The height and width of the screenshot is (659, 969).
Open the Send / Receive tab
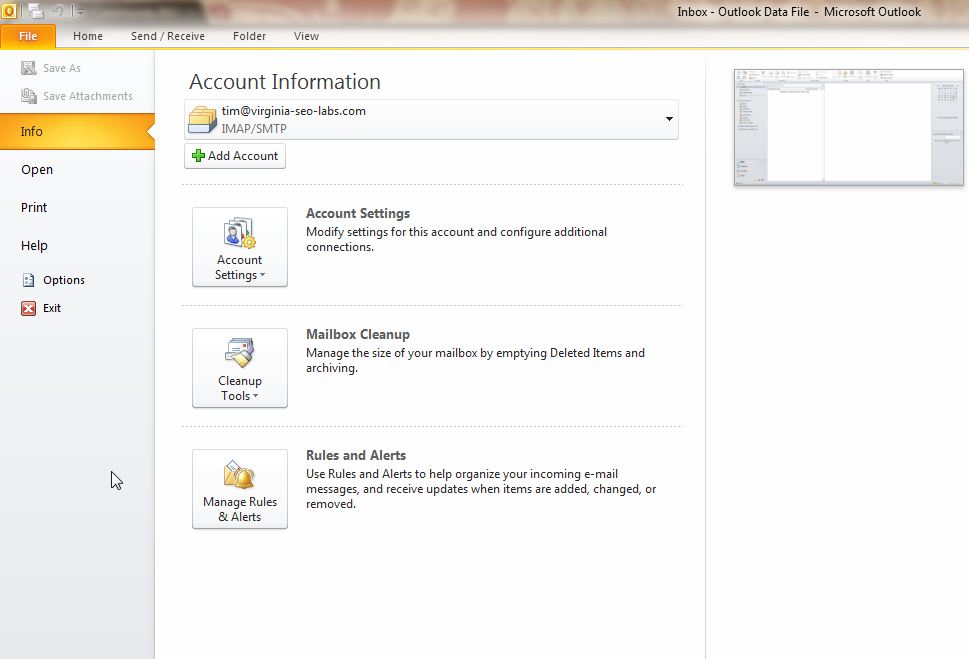point(168,36)
